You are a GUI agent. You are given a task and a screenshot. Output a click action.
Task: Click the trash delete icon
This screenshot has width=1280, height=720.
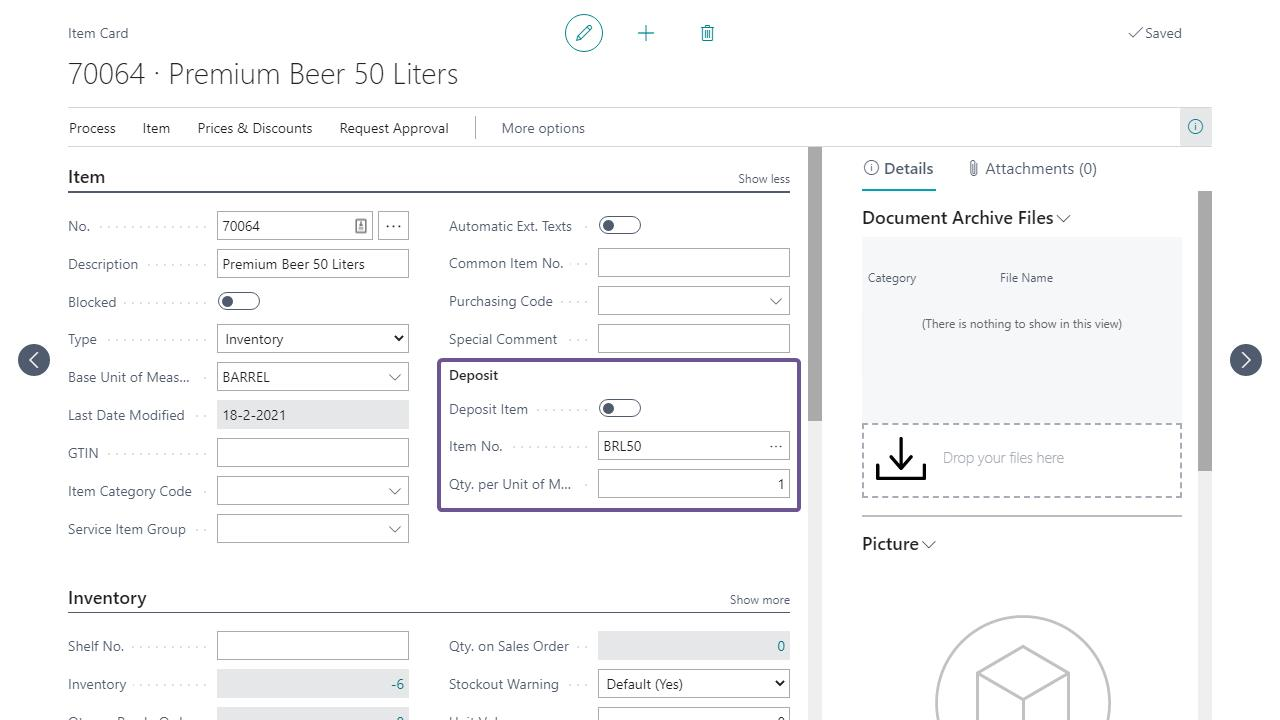(707, 33)
